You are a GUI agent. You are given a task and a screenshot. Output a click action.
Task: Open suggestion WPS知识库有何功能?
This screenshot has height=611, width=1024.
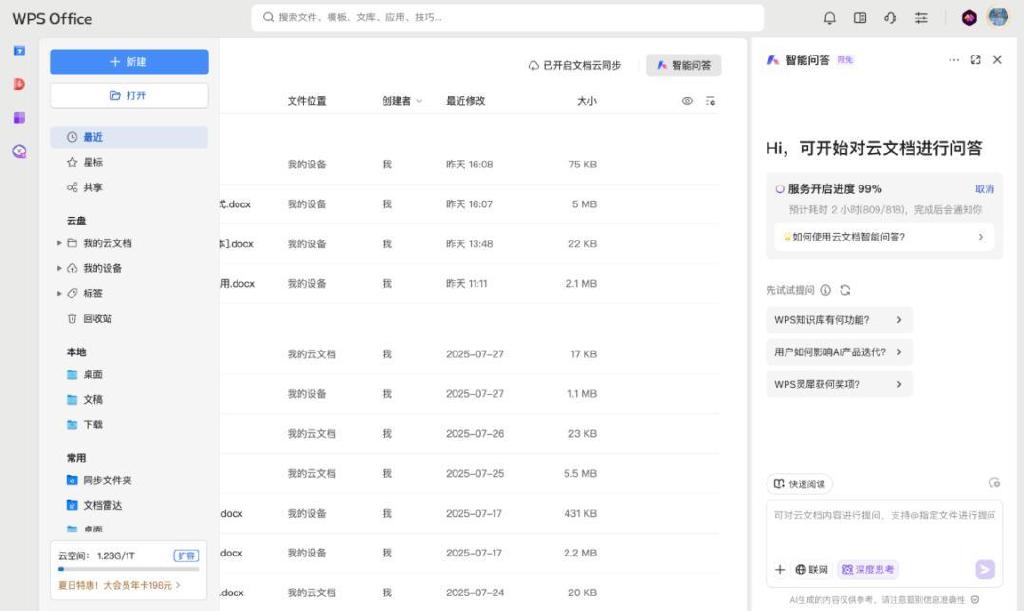tap(839, 320)
